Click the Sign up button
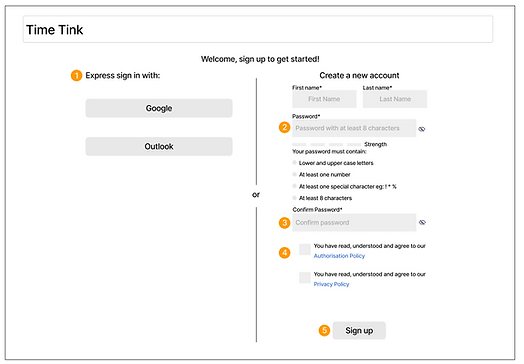Image resolution: width=524 pixels, height=364 pixels. click(x=359, y=330)
